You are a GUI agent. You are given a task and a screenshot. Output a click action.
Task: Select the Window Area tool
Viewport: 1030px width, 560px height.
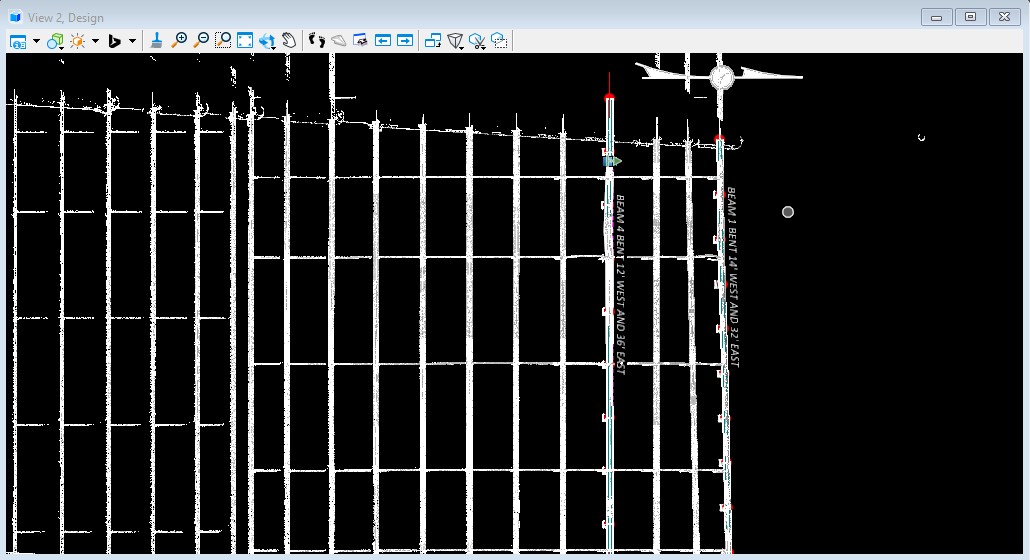click(x=223, y=40)
